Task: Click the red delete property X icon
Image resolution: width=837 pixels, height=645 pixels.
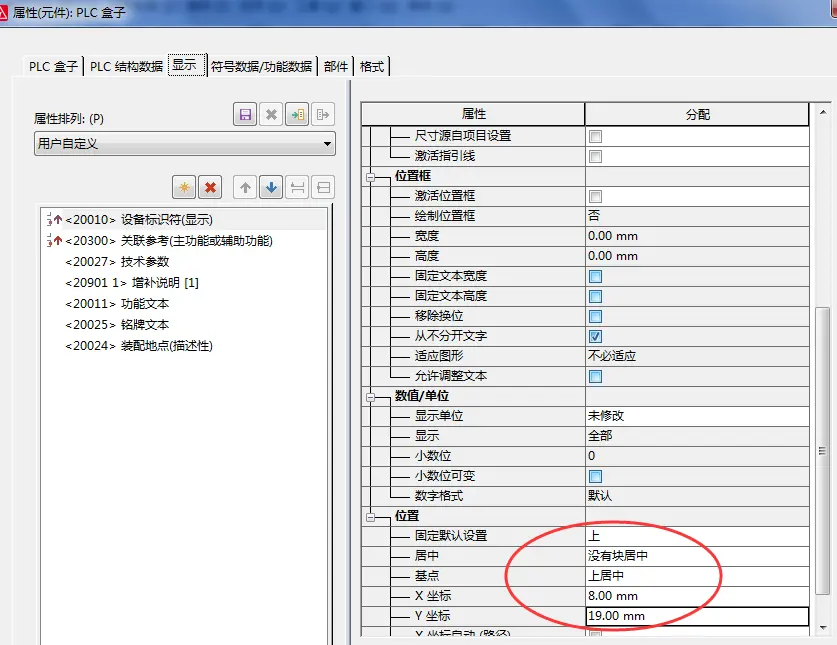Action: coord(210,187)
